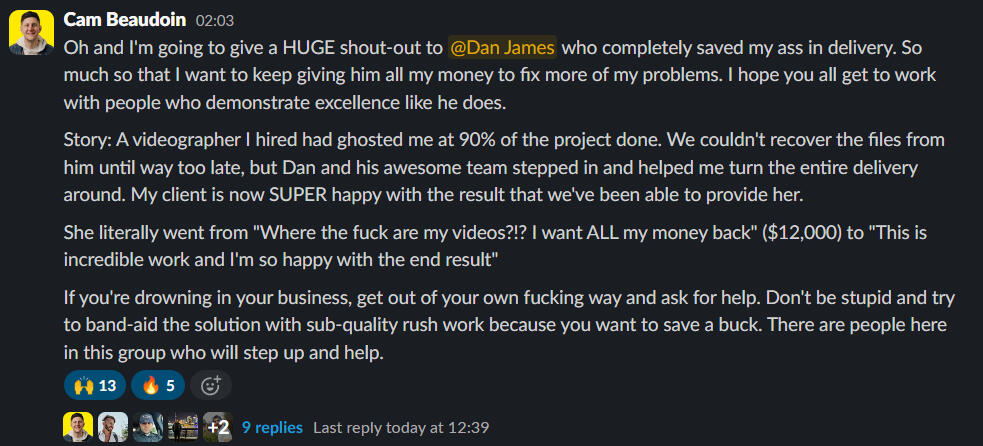Click the paragraph If you're drowning in your business
Screen dimensions: 983x446
tap(509, 325)
